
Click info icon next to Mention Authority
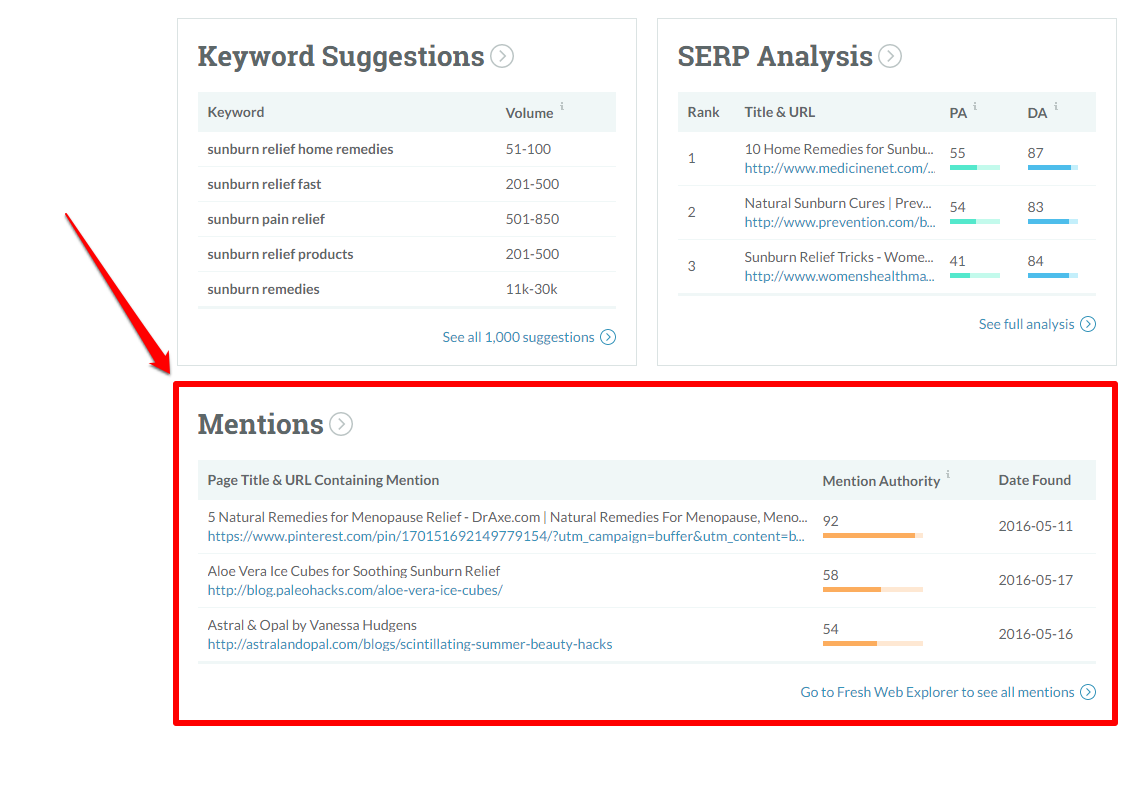pos(948,475)
